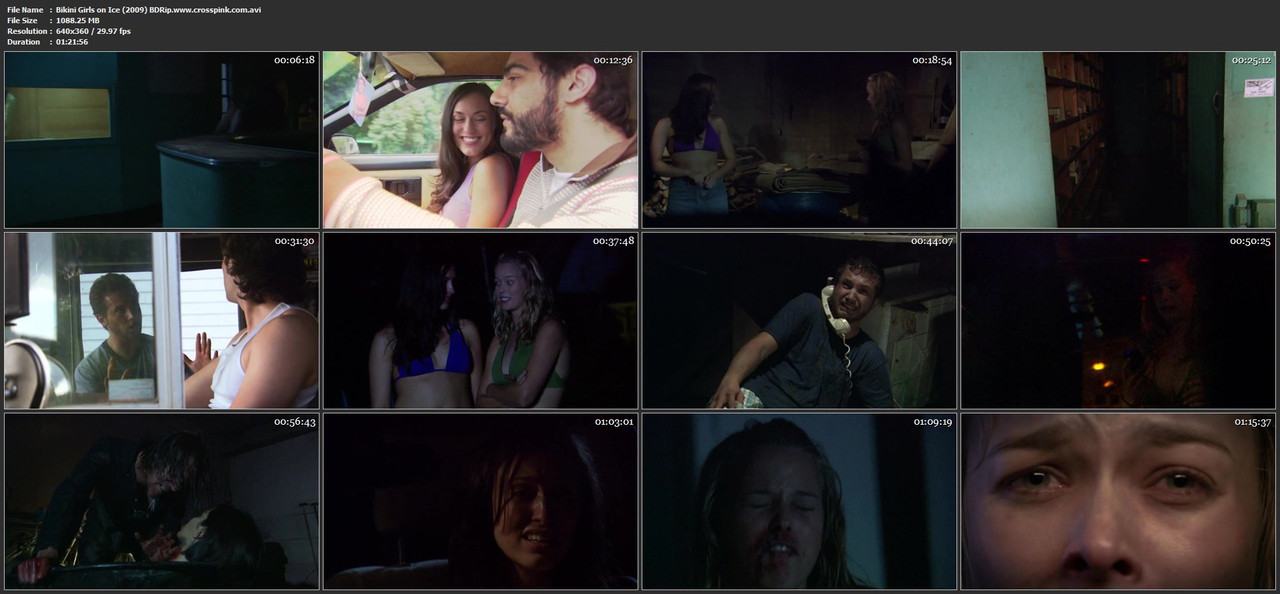Click the duration value 01:21:56
Screen dimensions: 1280x594
pos(72,42)
